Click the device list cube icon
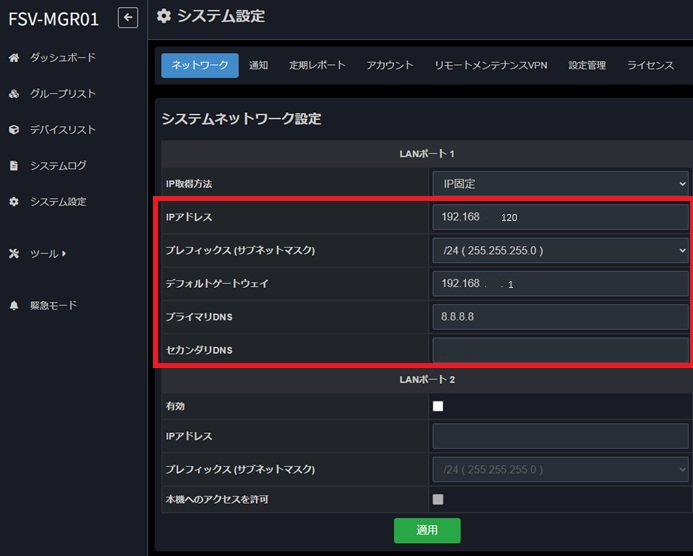The height and width of the screenshot is (556, 693). [x=14, y=129]
